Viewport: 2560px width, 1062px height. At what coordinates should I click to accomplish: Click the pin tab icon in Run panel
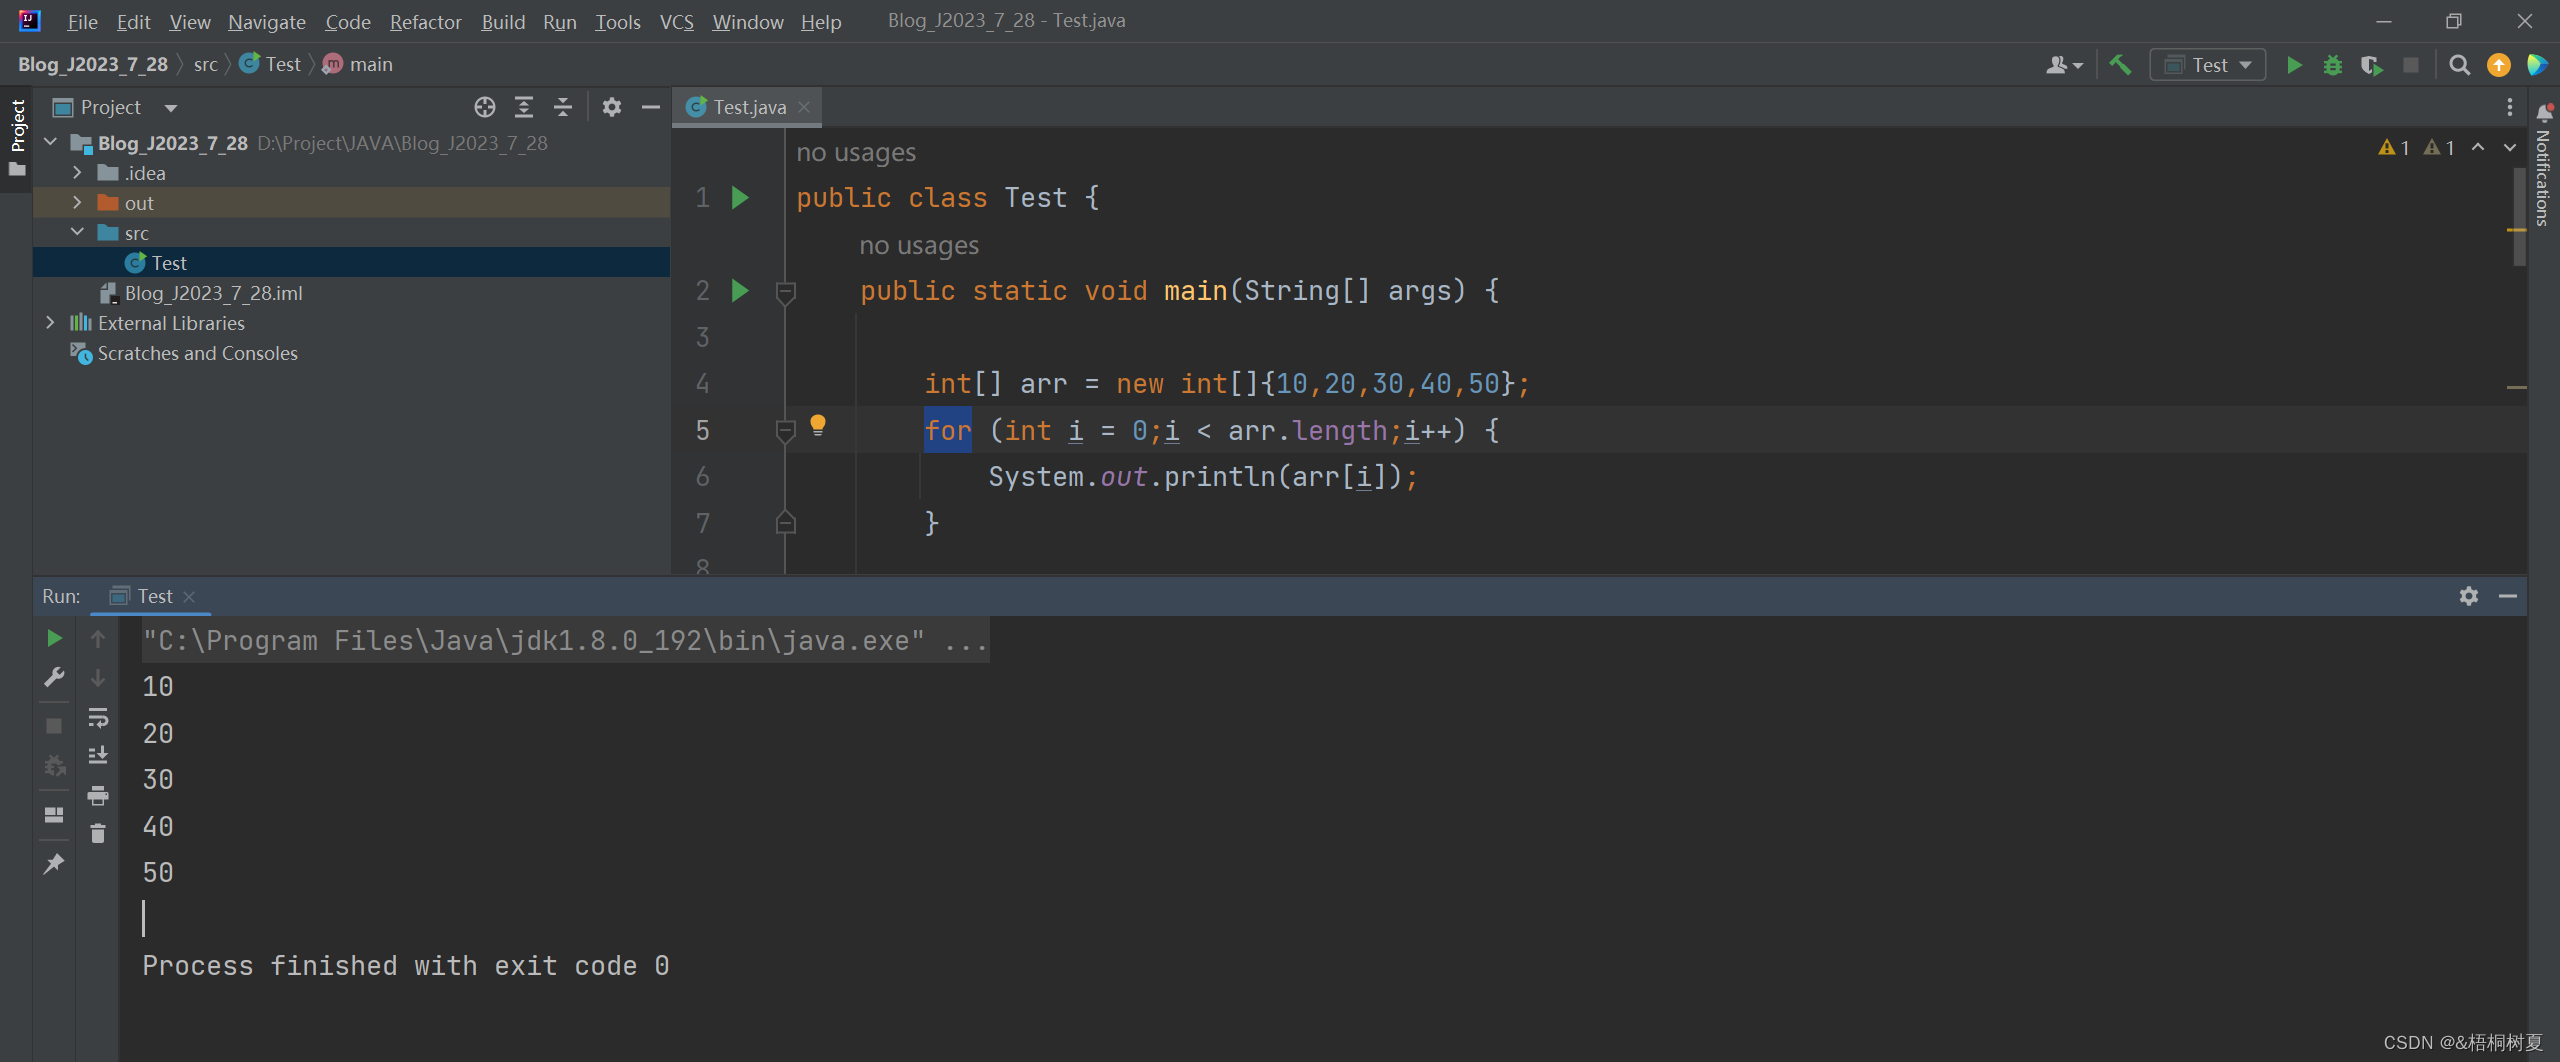click(54, 864)
